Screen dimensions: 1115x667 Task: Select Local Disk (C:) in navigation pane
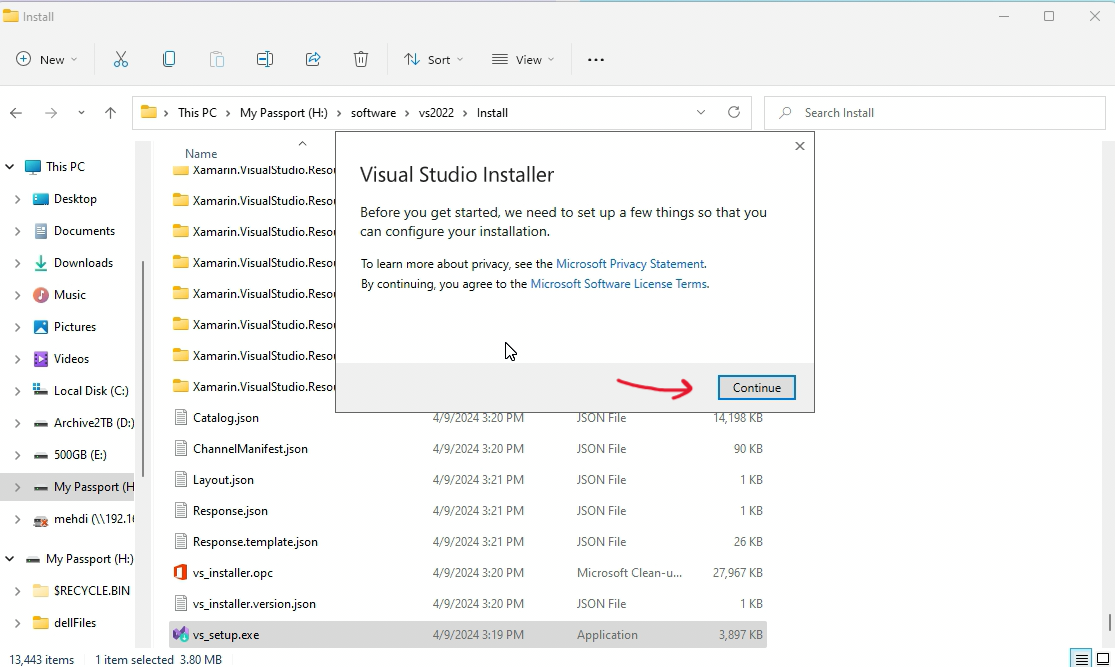(91, 391)
